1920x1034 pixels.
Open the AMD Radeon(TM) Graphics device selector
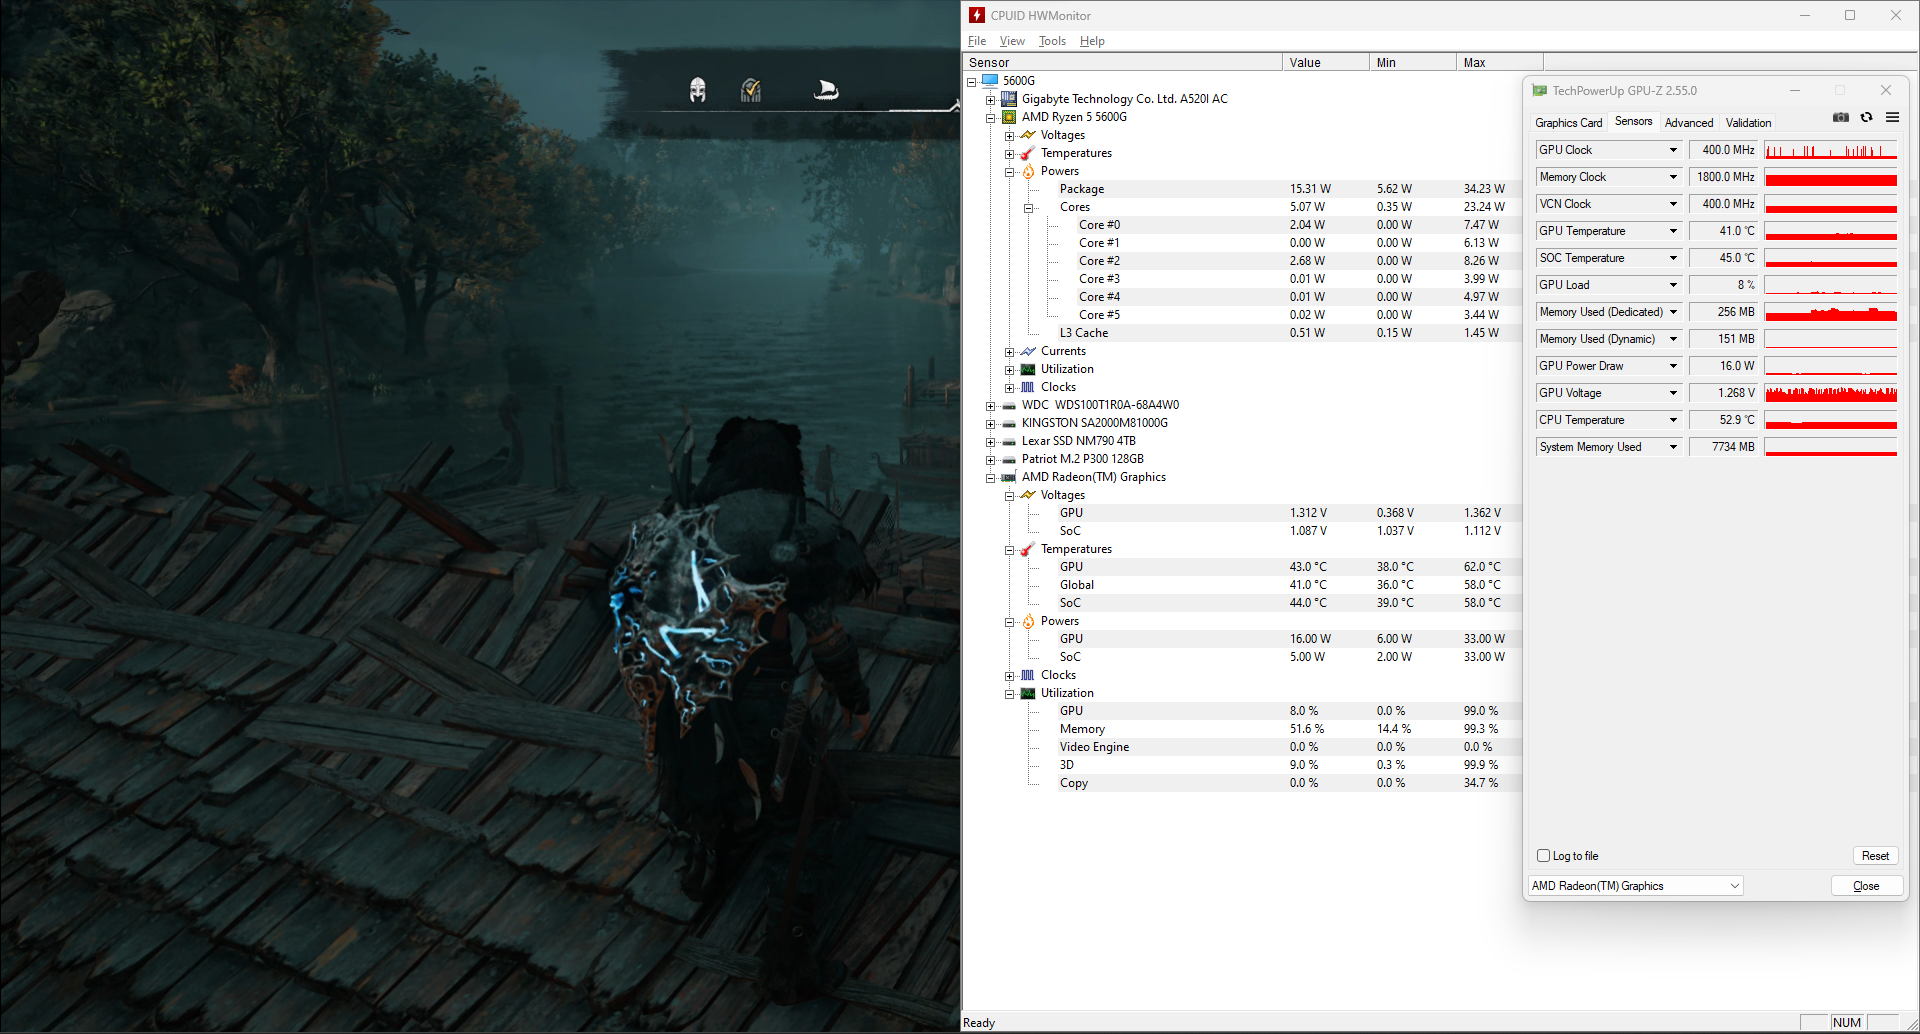pyautogui.click(x=1635, y=886)
